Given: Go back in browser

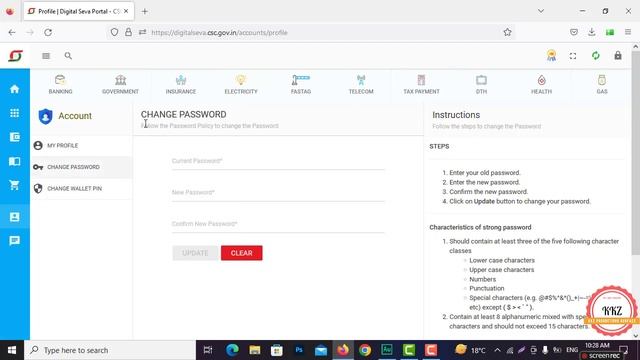Looking at the screenshot, I should point(12,32).
